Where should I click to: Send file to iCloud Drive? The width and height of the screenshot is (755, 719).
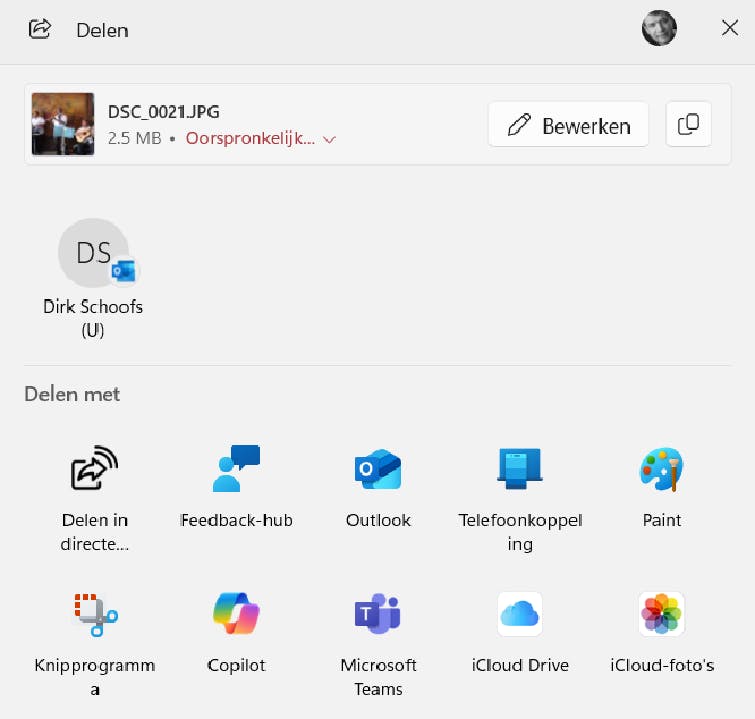(520, 633)
